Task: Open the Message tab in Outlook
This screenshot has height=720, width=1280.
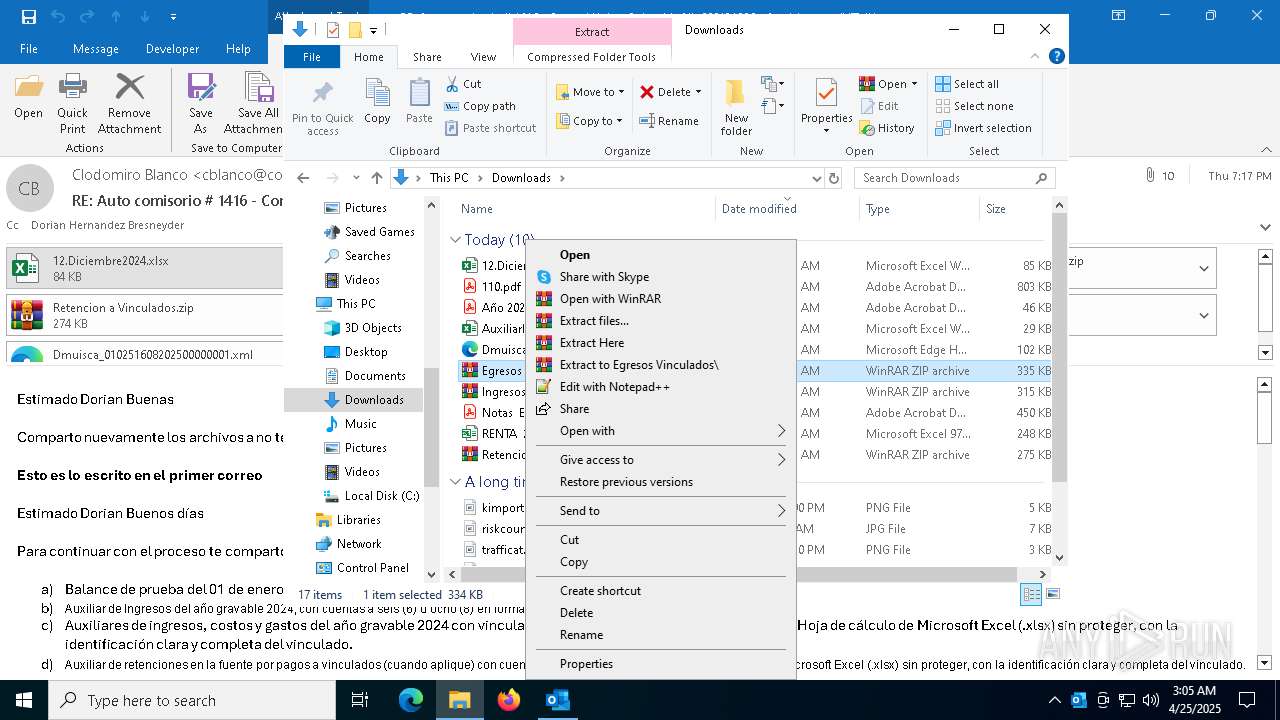Action: [96, 49]
